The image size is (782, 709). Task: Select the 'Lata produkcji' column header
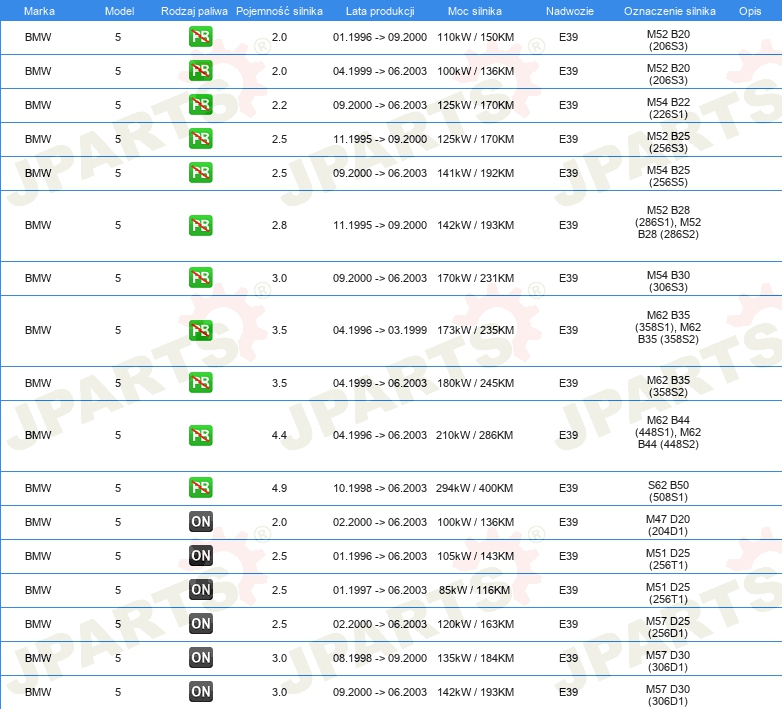coord(380,10)
